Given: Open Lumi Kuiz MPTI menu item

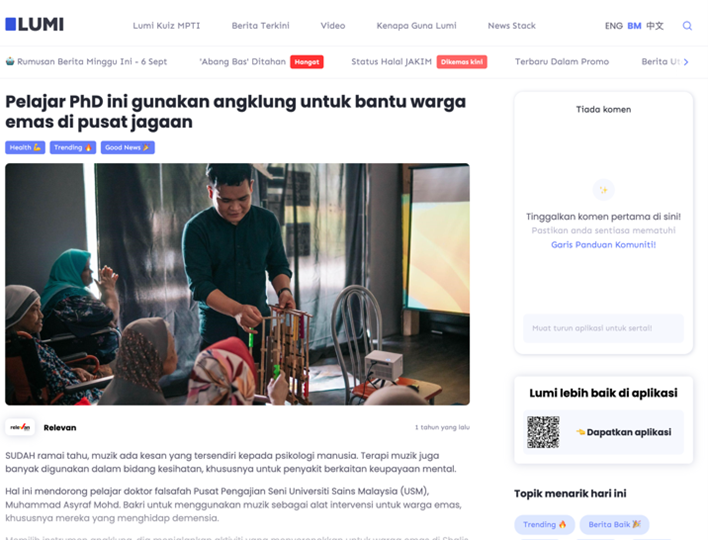Looking at the screenshot, I should tap(166, 26).
